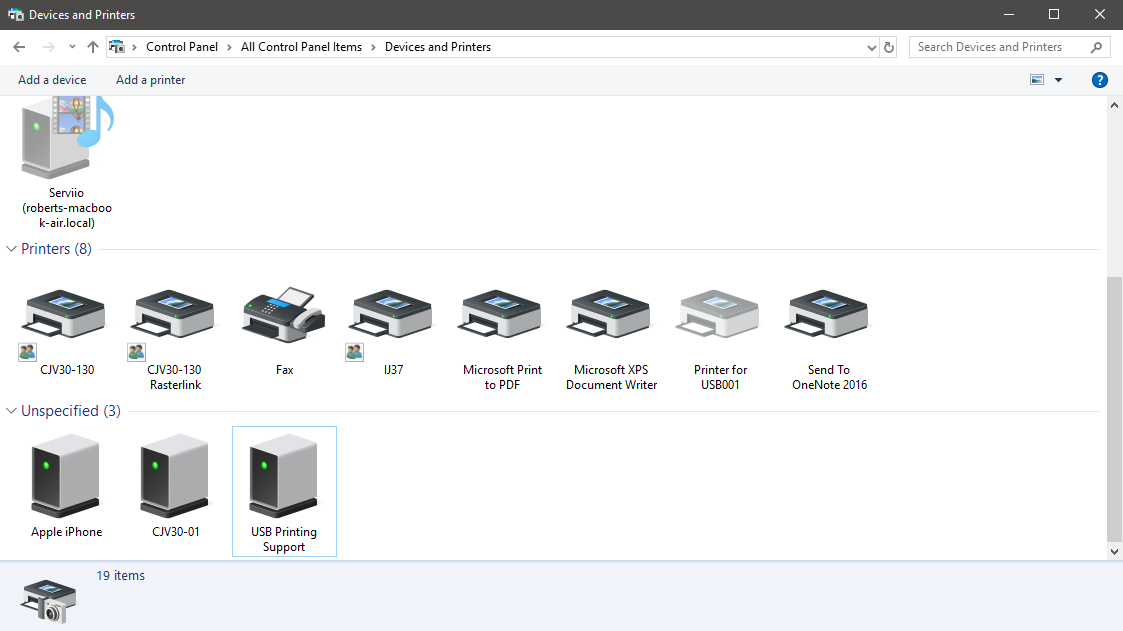Viewport: 1123px width, 631px height.
Task: Click the Refresh button in address bar
Action: 889,47
